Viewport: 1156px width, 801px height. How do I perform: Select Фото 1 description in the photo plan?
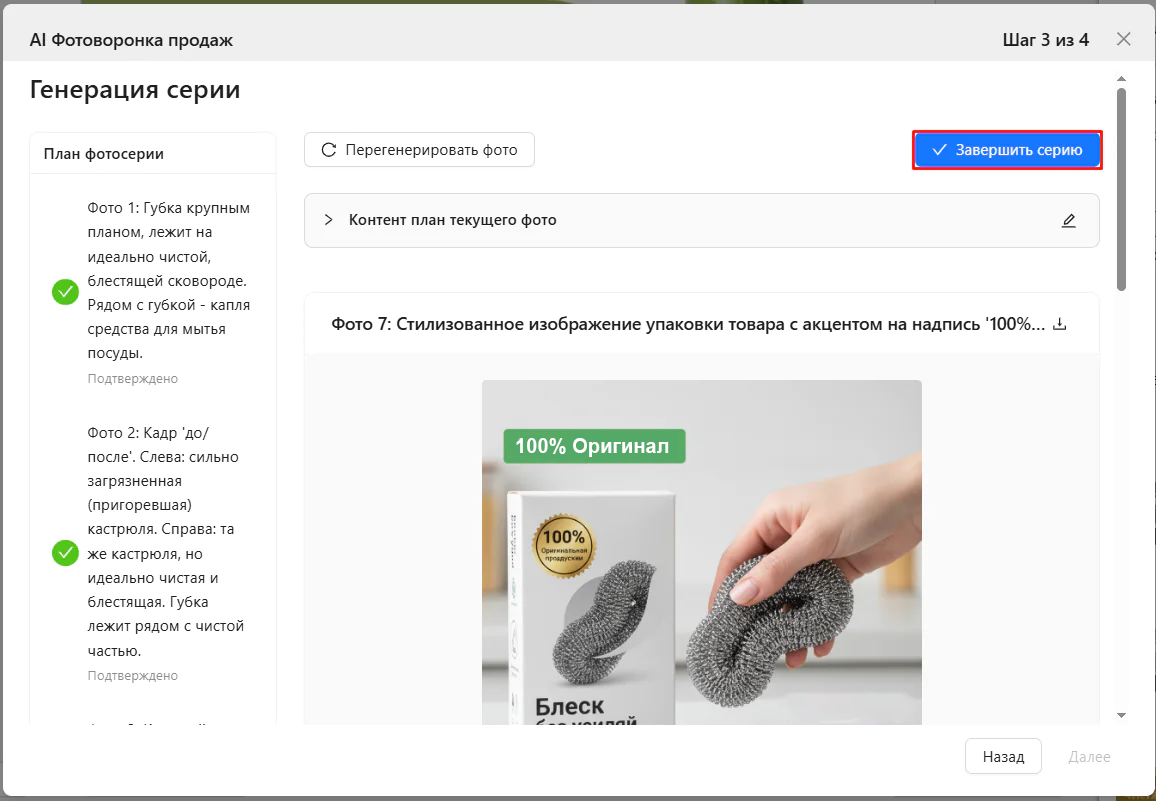pos(168,280)
